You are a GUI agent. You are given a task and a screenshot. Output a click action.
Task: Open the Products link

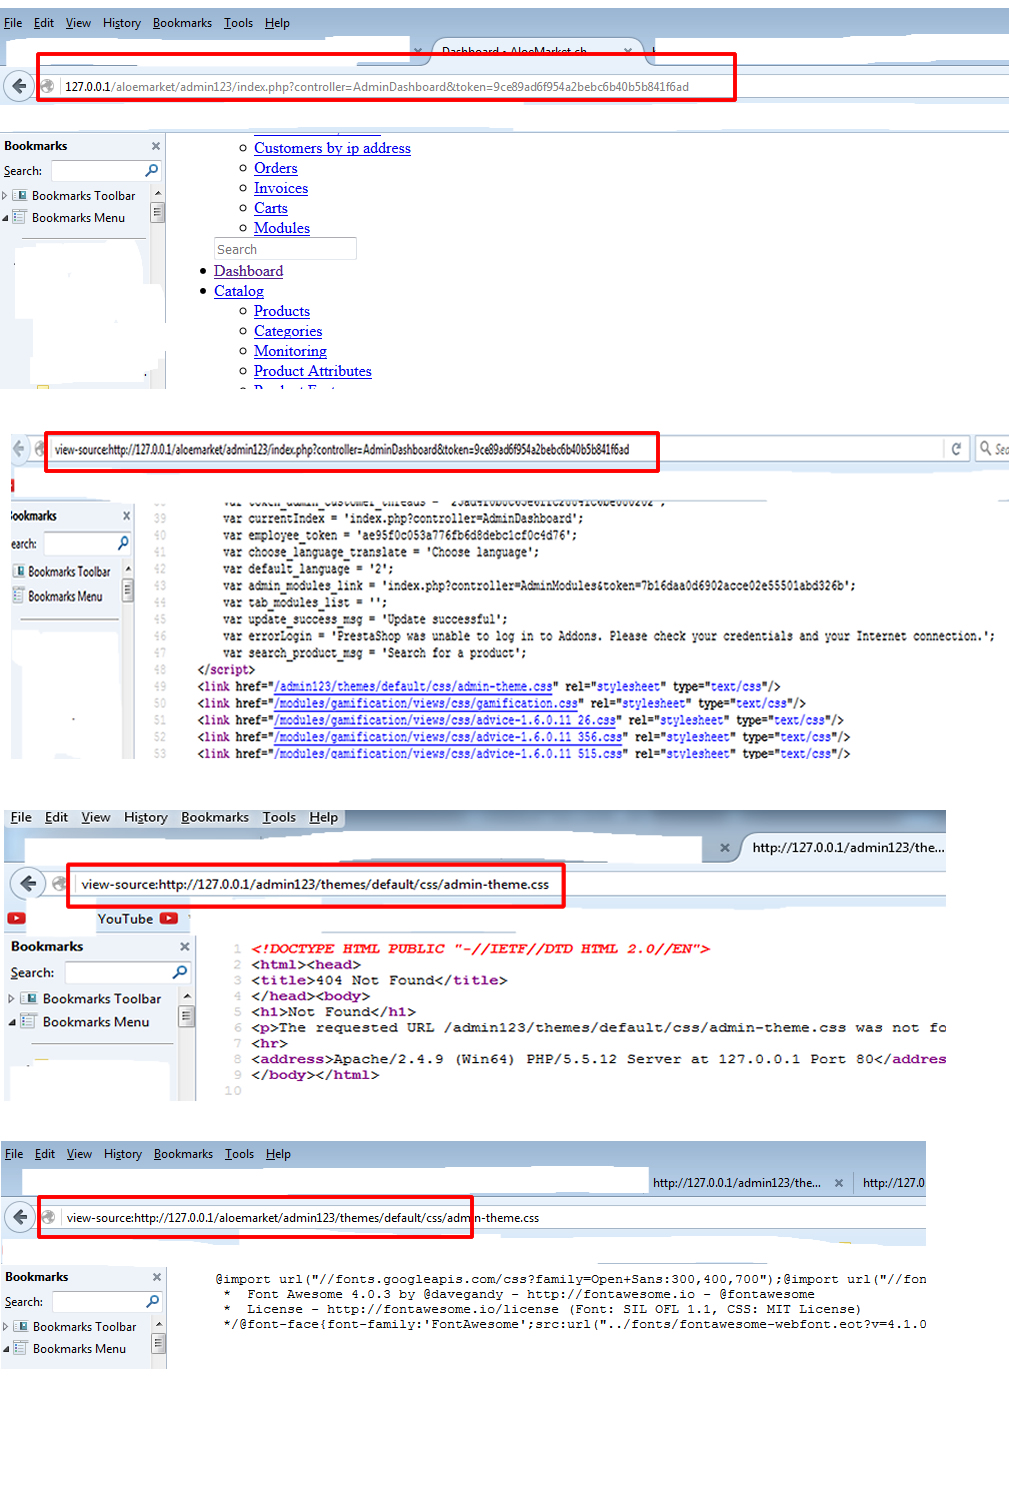point(282,311)
